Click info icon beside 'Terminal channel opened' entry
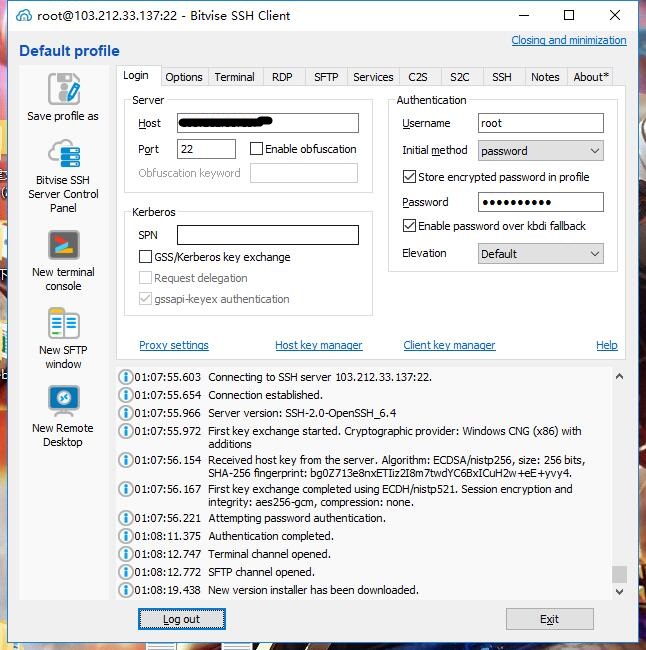Viewport: 646px width, 650px height. coord(125,554)
